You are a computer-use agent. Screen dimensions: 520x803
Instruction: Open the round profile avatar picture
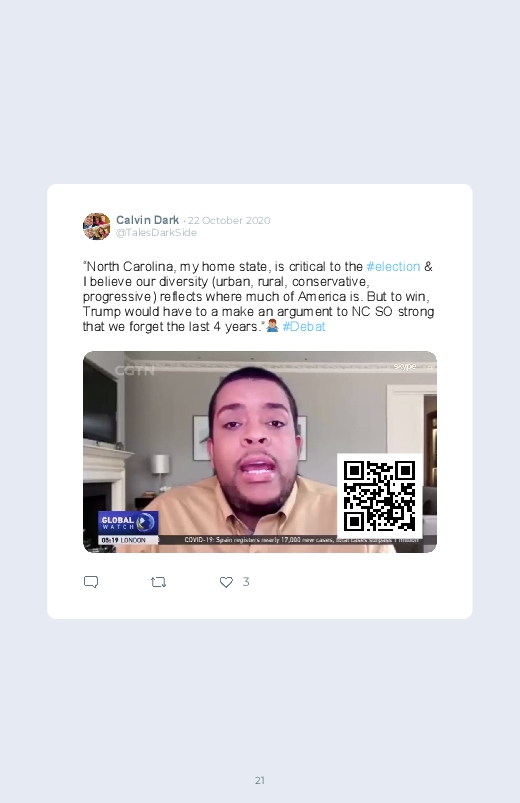pos(96,226)
